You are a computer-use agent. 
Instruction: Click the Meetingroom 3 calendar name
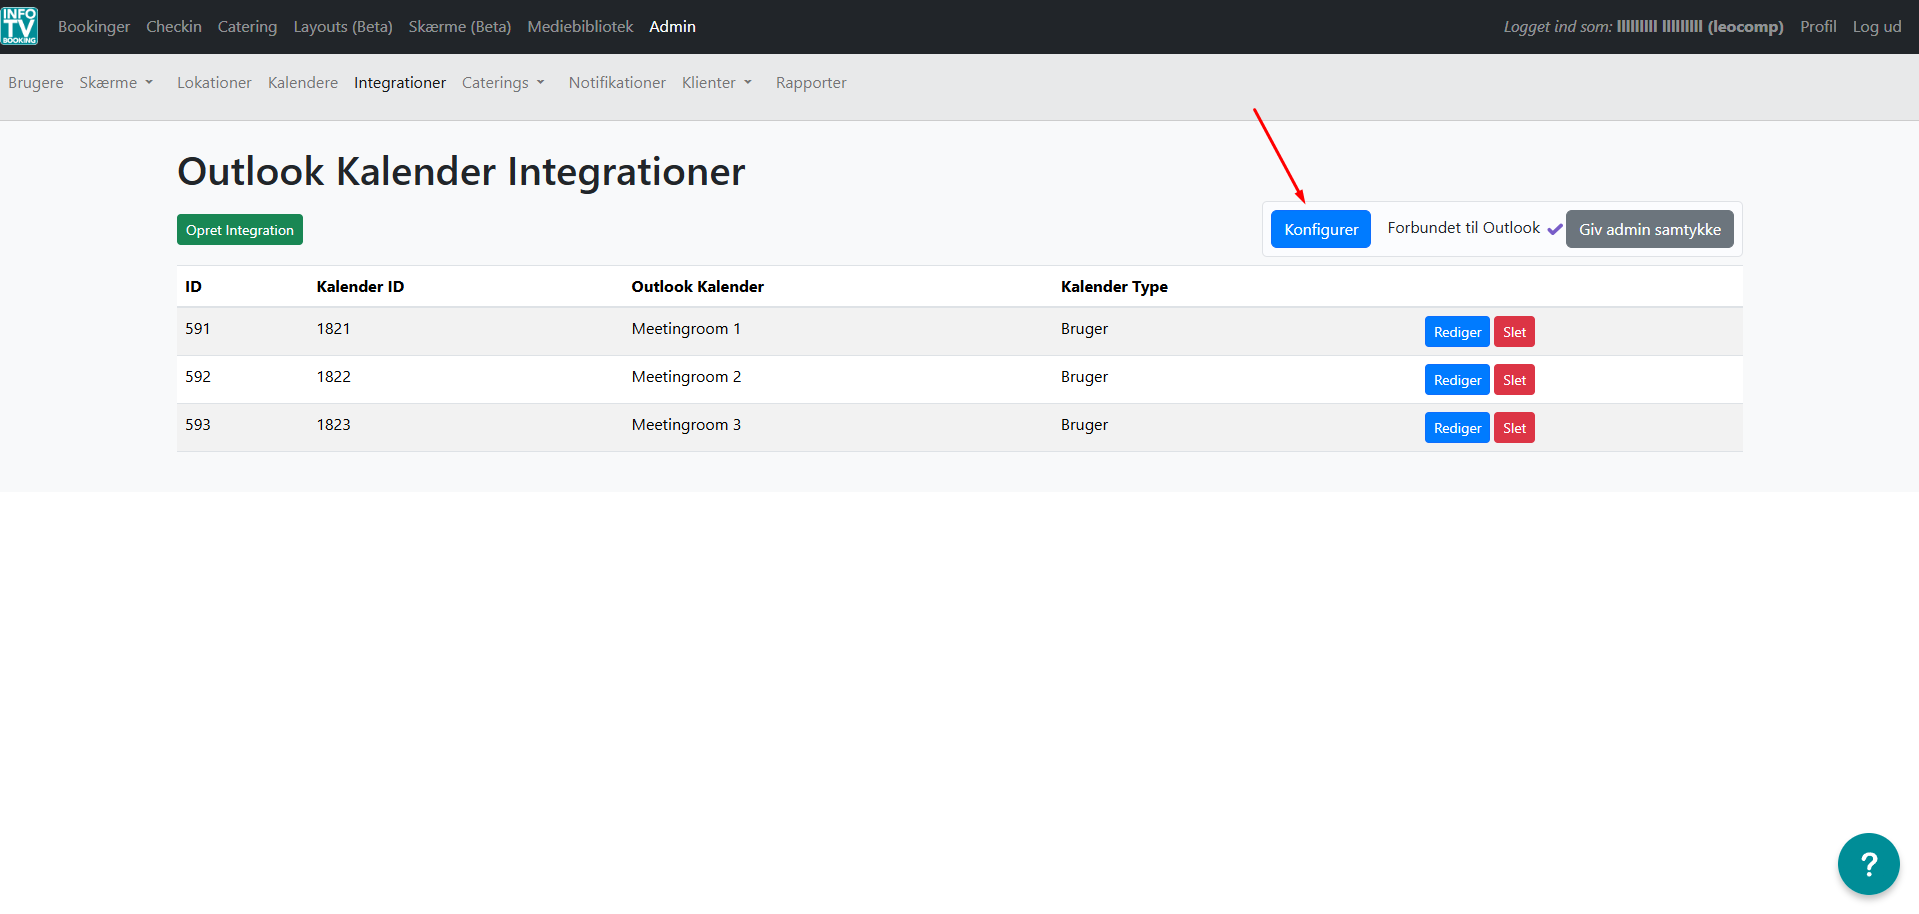coord(686,425)
